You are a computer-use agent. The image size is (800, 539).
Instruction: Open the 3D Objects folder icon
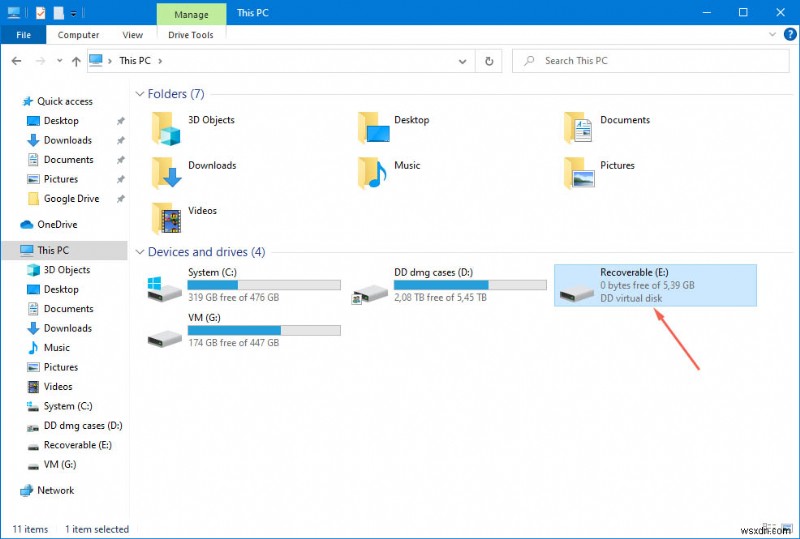167,129
